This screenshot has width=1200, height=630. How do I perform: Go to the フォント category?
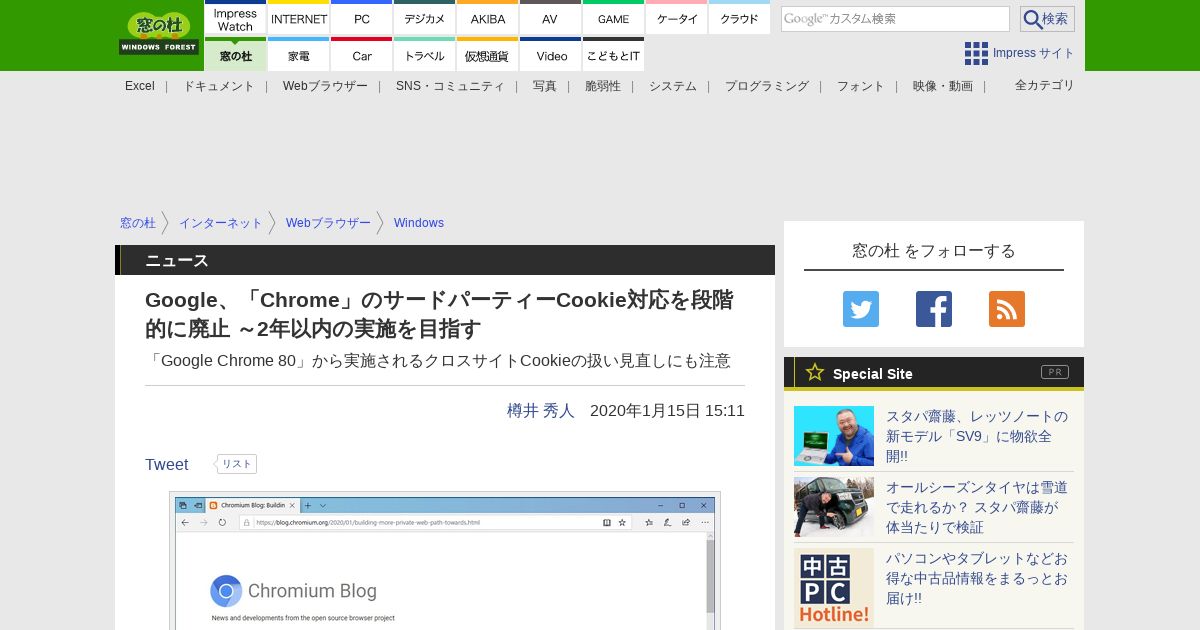[861, 86]
